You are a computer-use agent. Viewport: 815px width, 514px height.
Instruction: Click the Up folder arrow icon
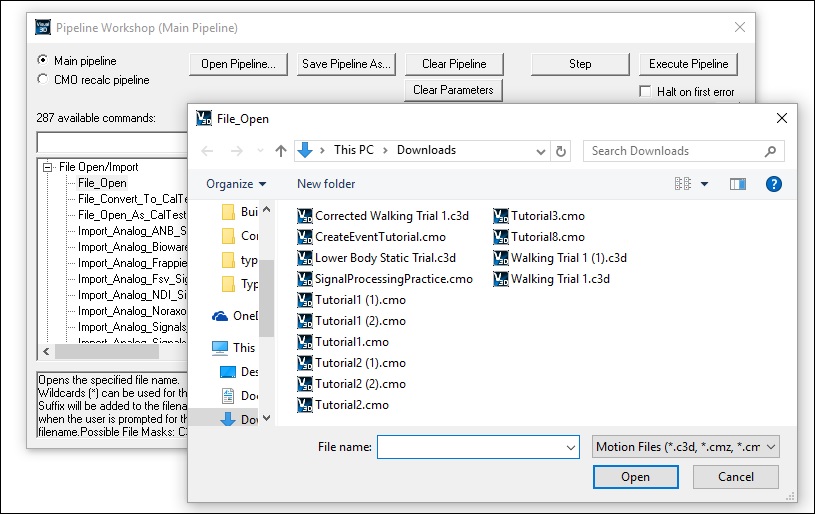click(281, 151)
